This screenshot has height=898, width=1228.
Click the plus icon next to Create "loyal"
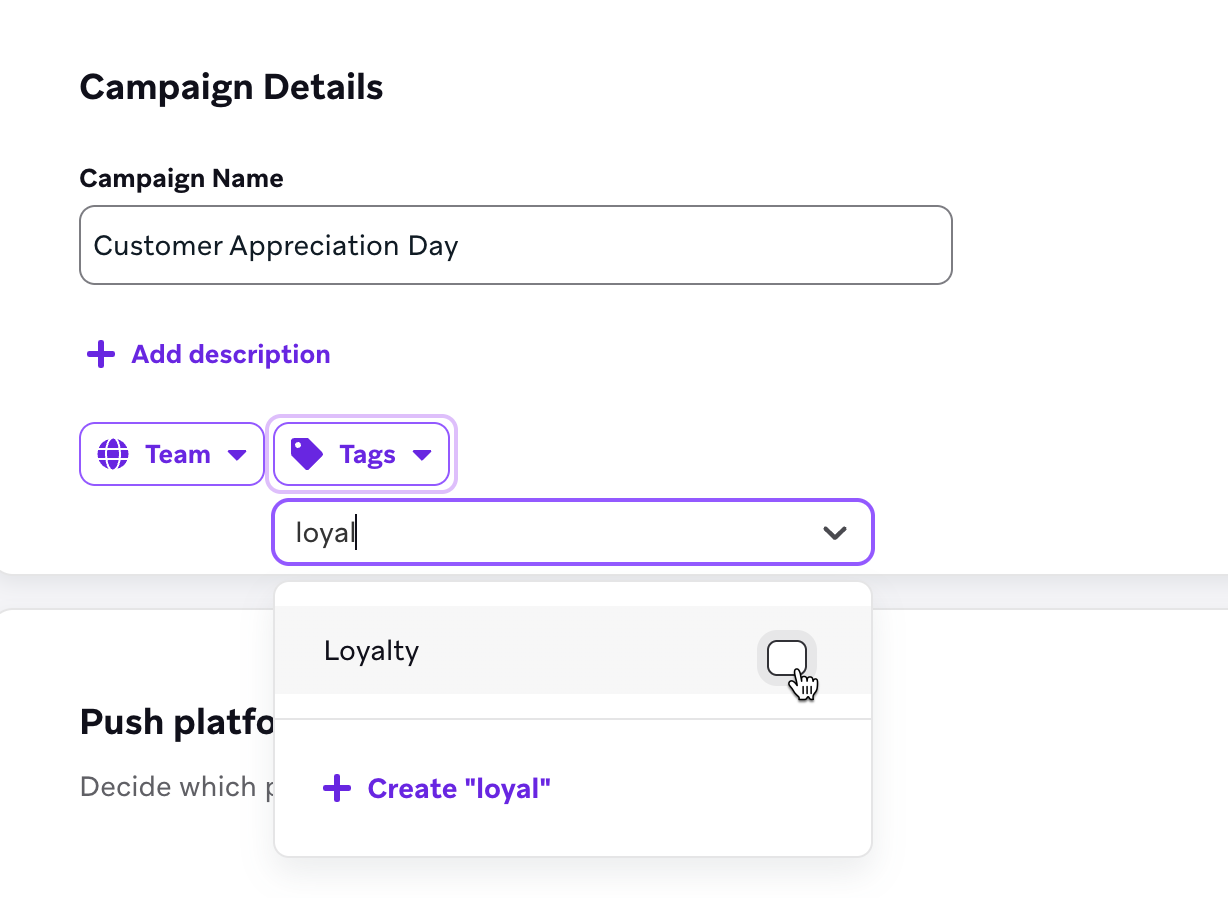click(x=337, y=789)
